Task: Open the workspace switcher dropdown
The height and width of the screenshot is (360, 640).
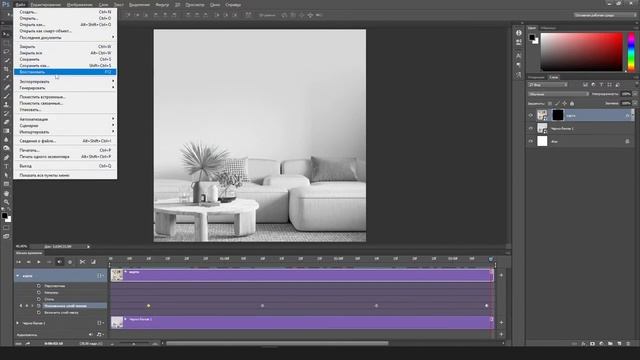Action: pos(605,15)
